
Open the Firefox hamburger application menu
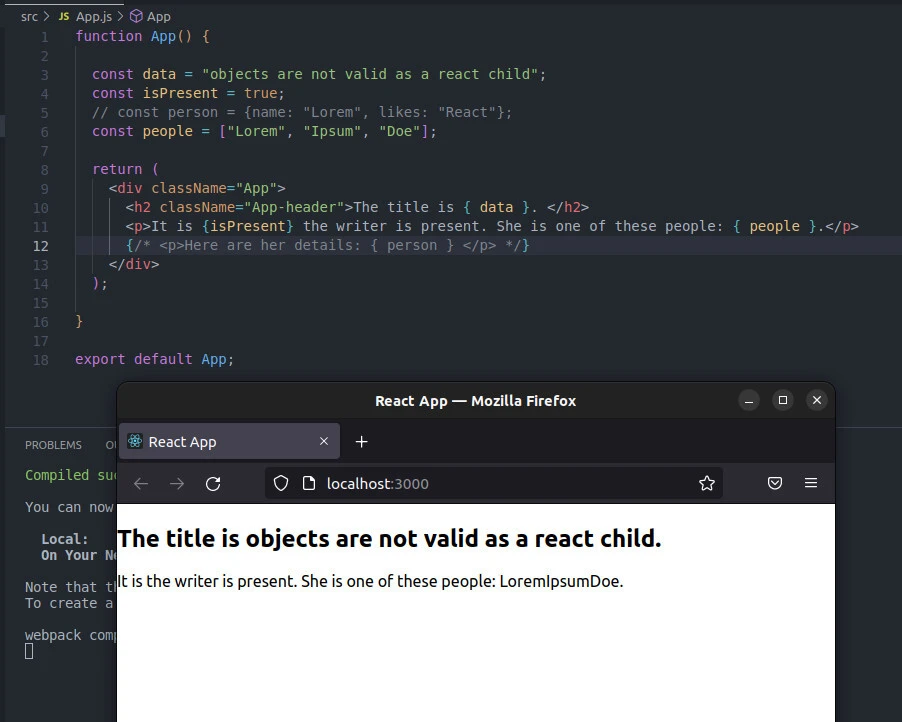[x=811, y=484]
